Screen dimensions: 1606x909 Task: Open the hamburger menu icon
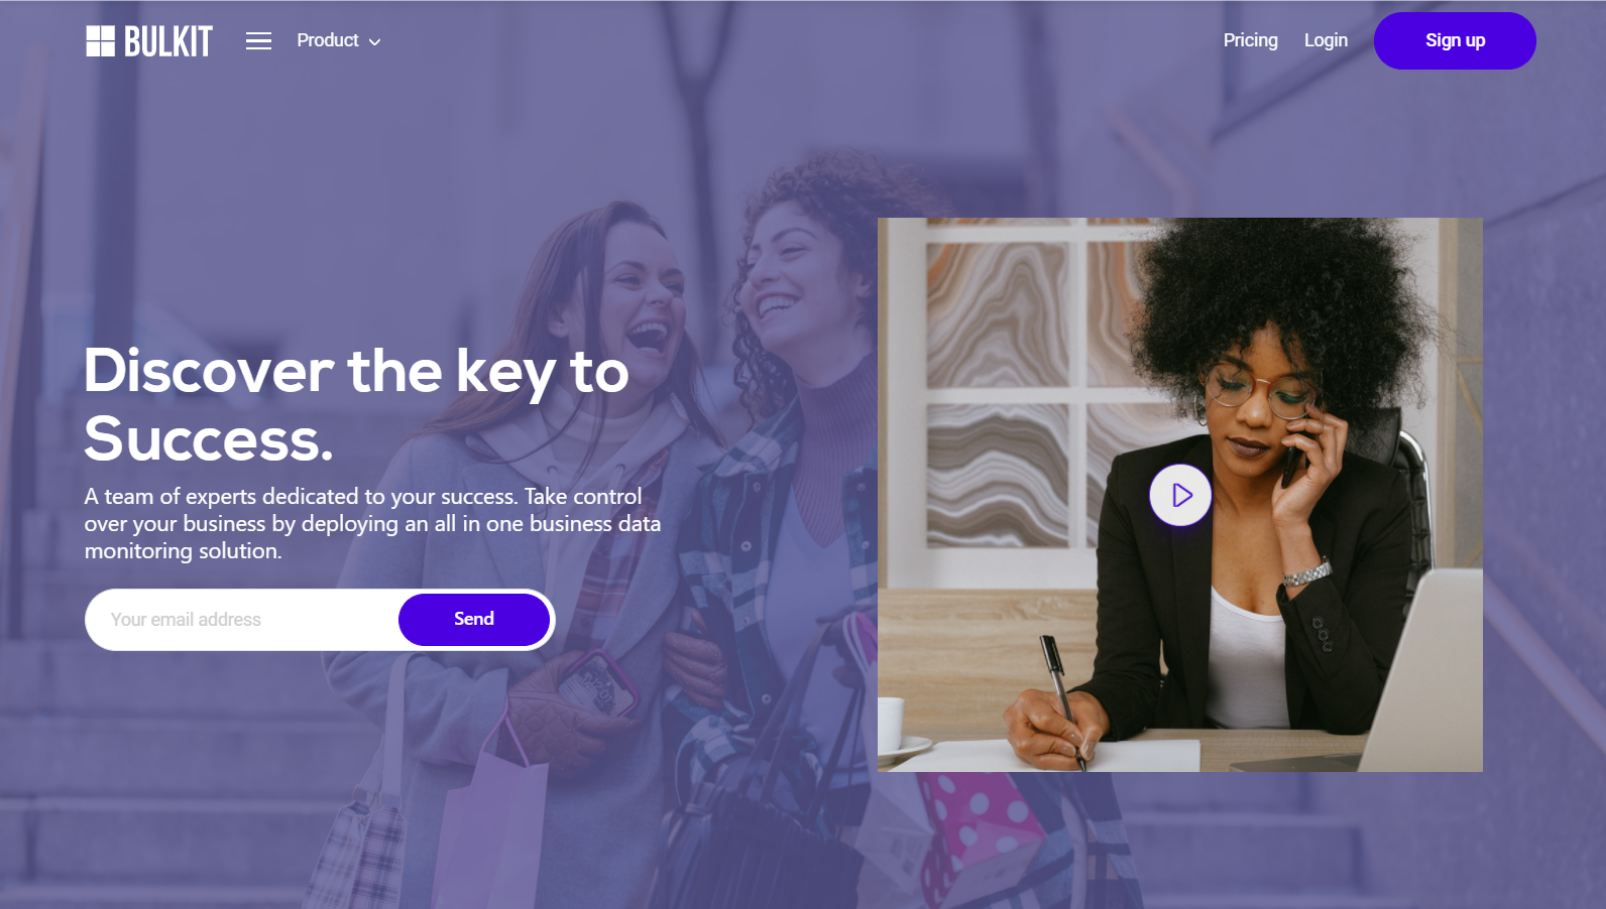point(259,41)
